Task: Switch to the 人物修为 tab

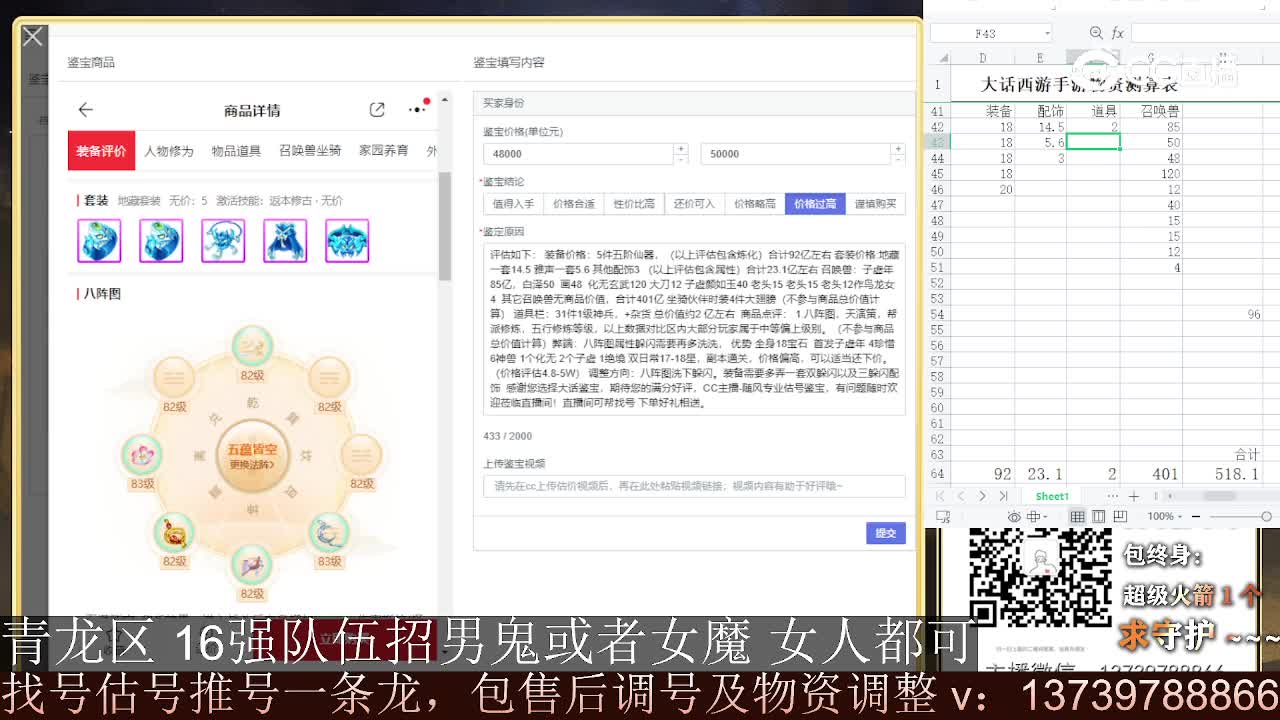Action: point(172,152)
